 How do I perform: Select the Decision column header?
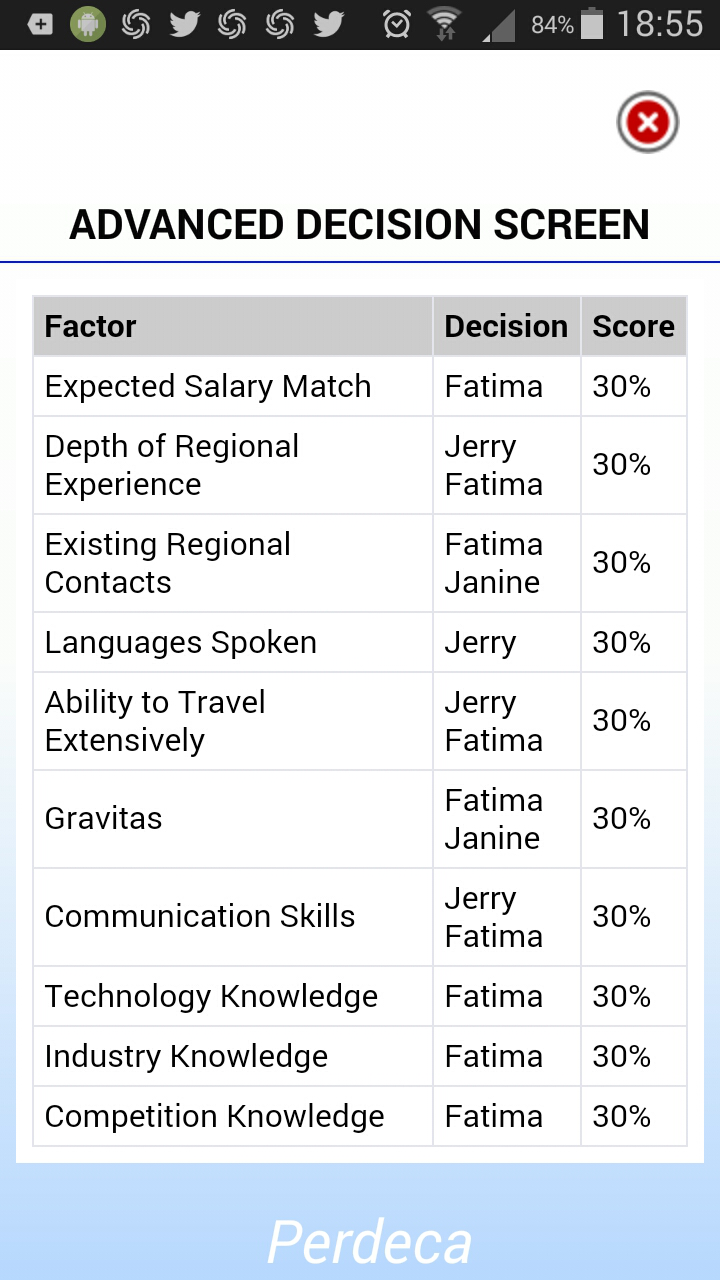coord(505,326)
